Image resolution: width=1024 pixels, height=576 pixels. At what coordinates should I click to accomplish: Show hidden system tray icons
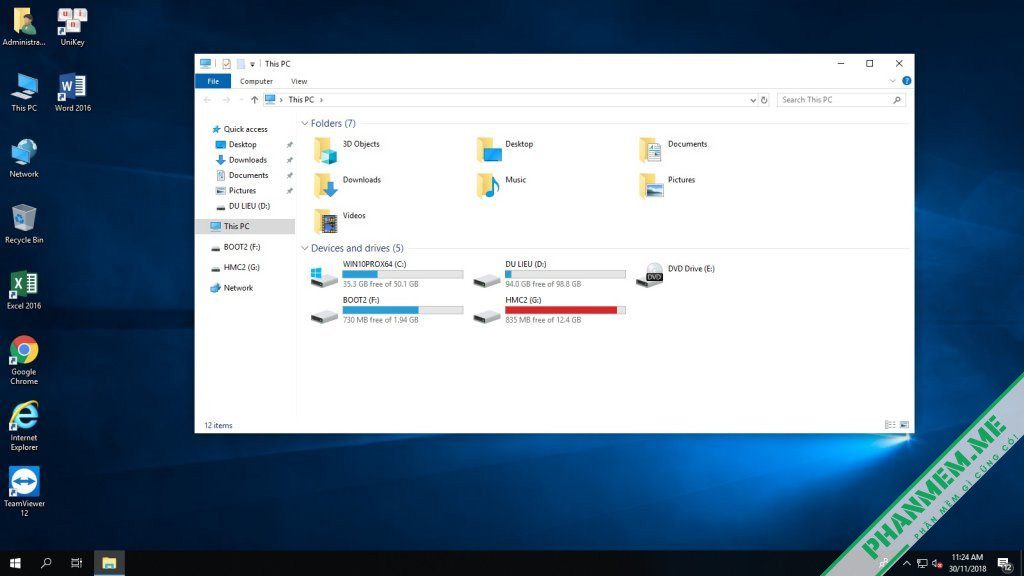coord(906,564)
